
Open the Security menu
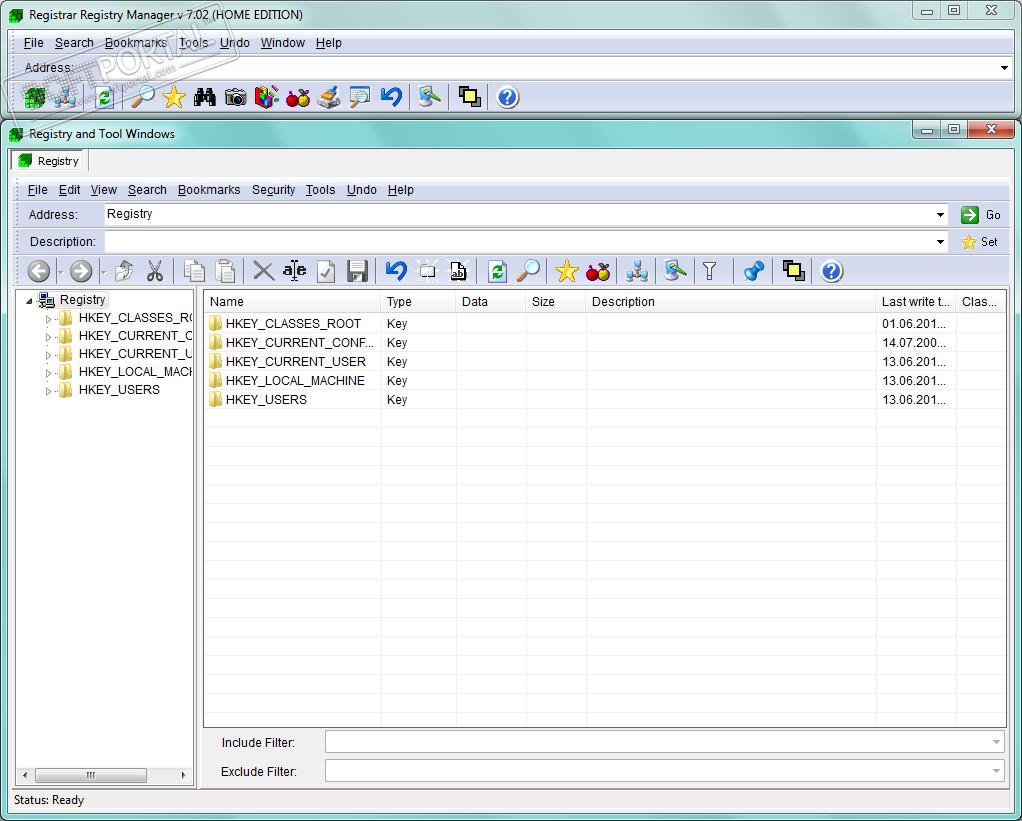pyautogui.click(x=273, y=190)
